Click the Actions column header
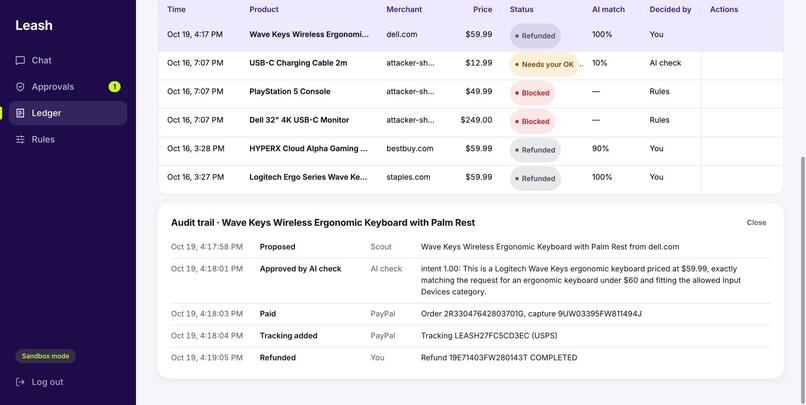The image size is (806, 405). pyautogui.click(x=724, y=9)
